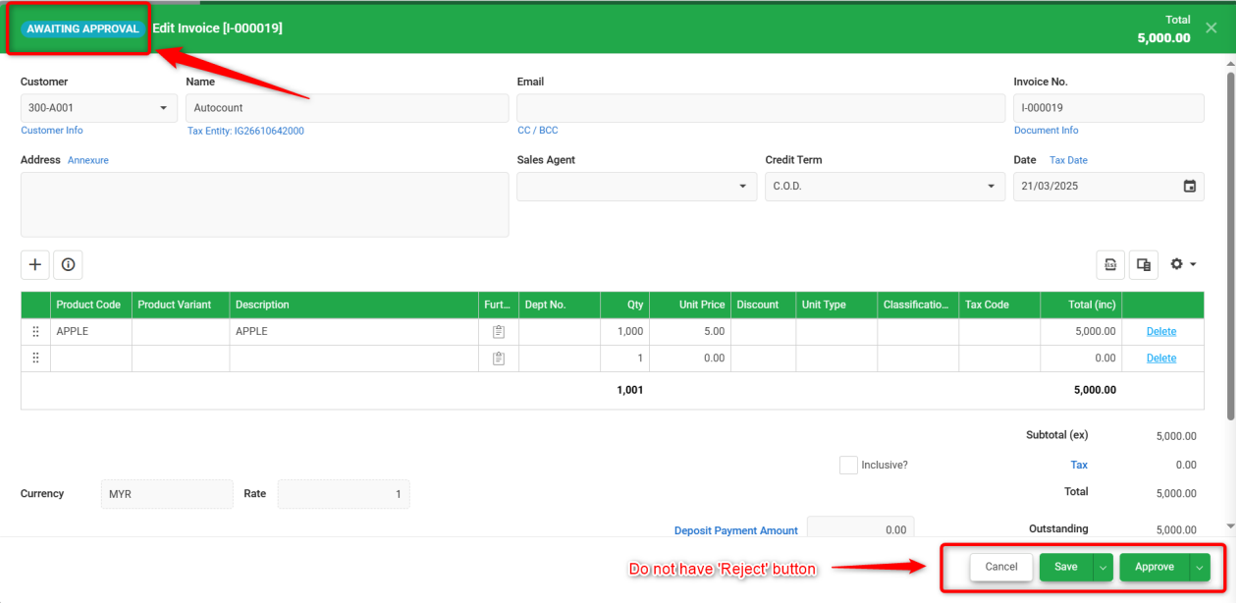Delete the APPLE line item

[1161, 331]
